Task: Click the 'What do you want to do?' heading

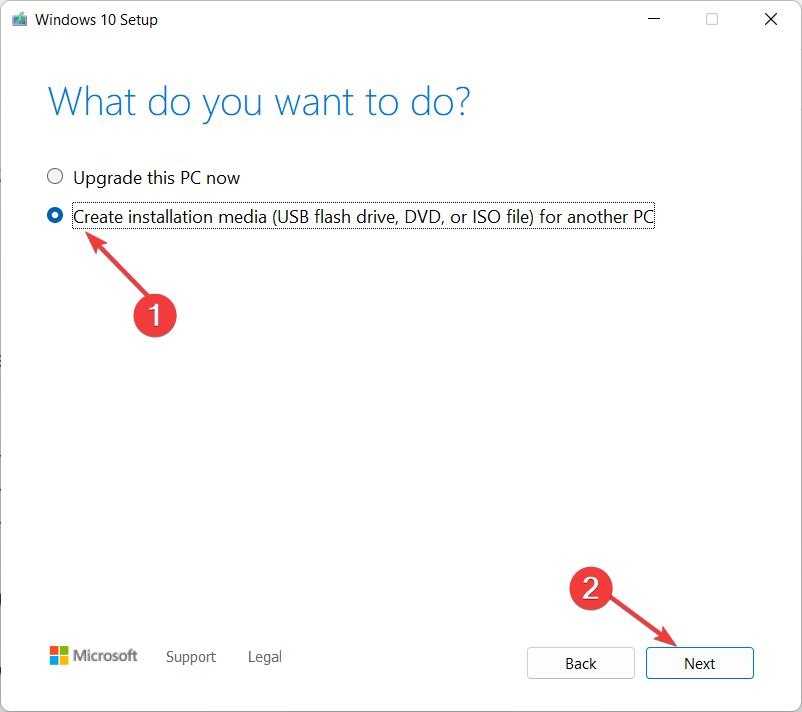Action: point(259,102)
